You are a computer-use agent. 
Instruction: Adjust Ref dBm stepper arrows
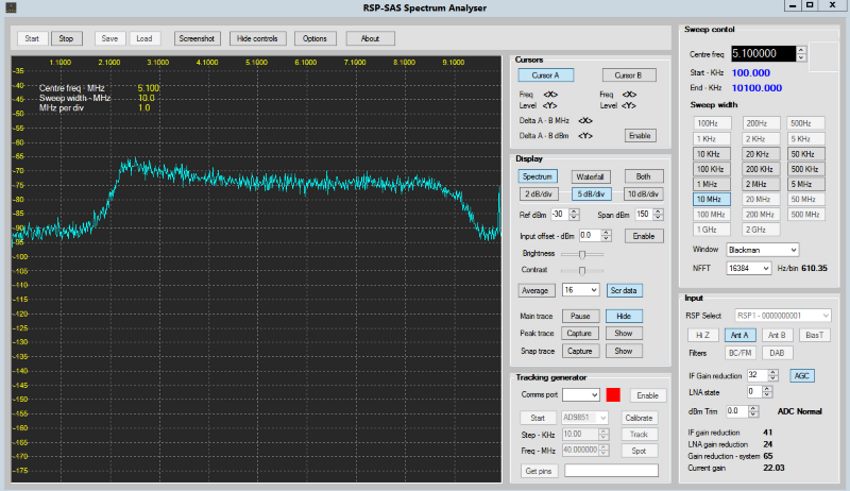click(574, 215)
